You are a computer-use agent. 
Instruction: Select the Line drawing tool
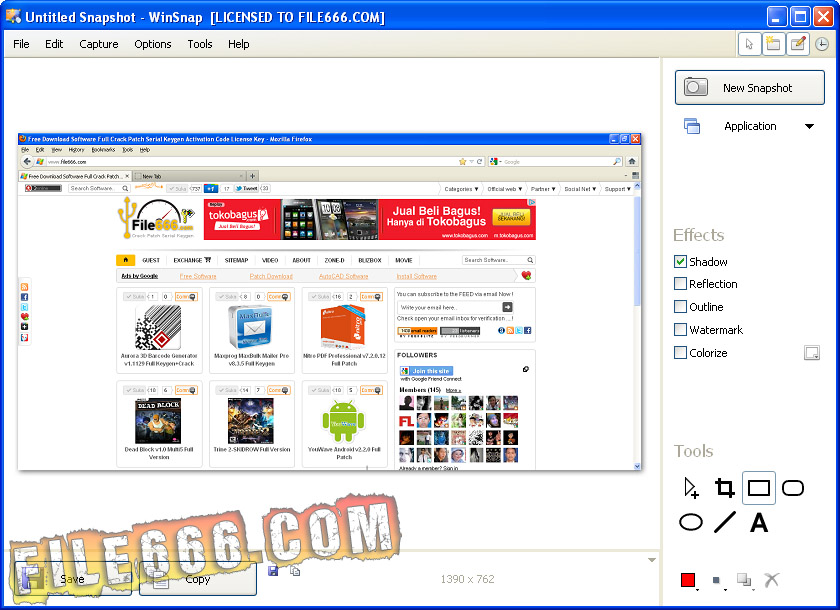(x=724, y=522)
